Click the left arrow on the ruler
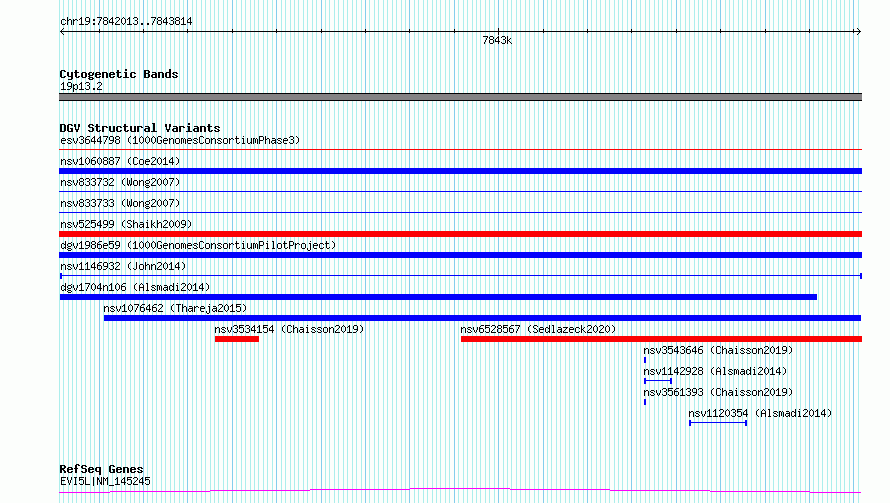 (62, 32)
